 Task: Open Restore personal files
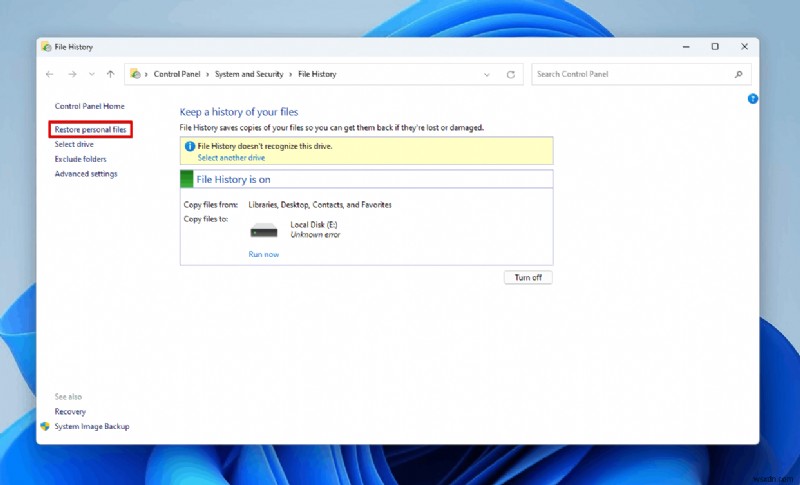tap(91, 130)
